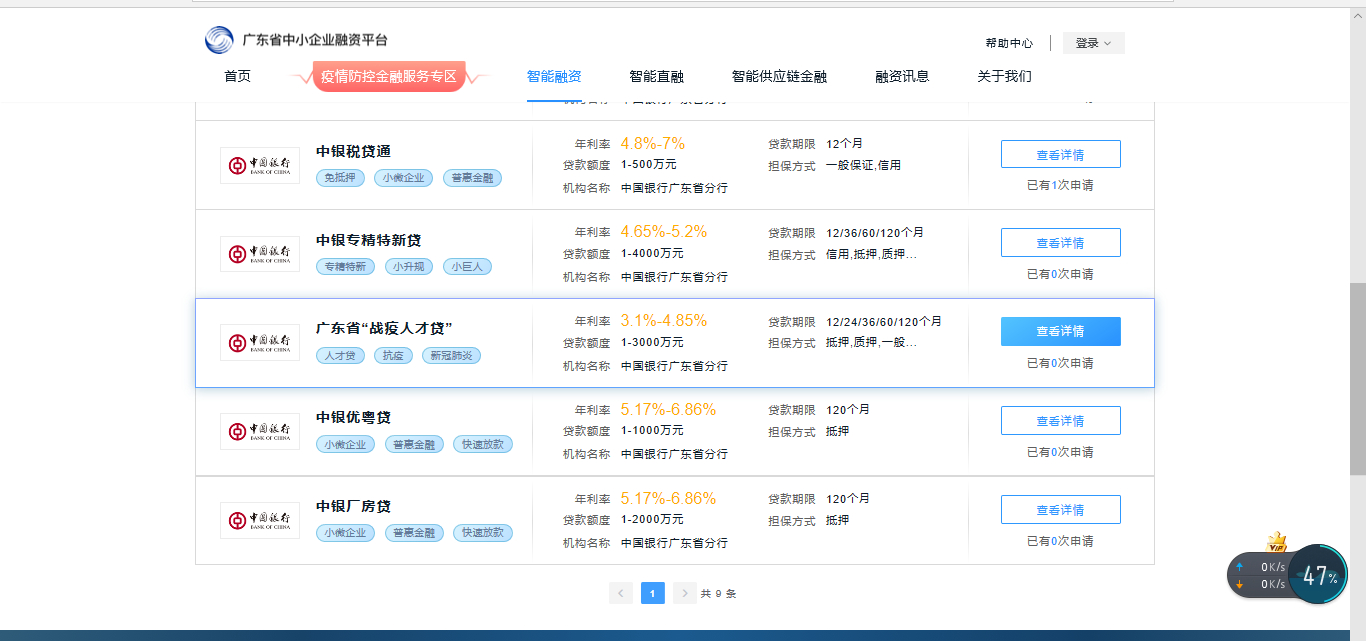The width and height of the screenshot is (1366, 641).
Task: Click the 1-3000万元 loan amount
Action: coord(653,342)
